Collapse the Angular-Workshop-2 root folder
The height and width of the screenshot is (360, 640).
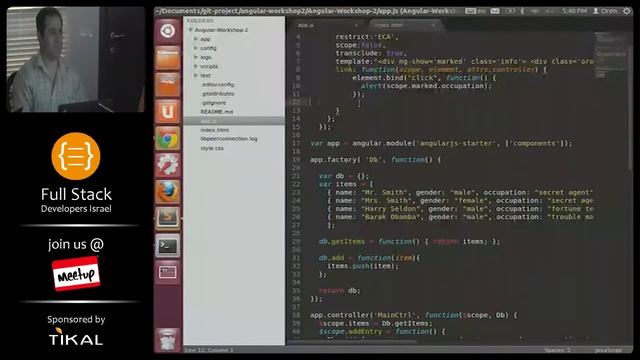click(190, 30)
